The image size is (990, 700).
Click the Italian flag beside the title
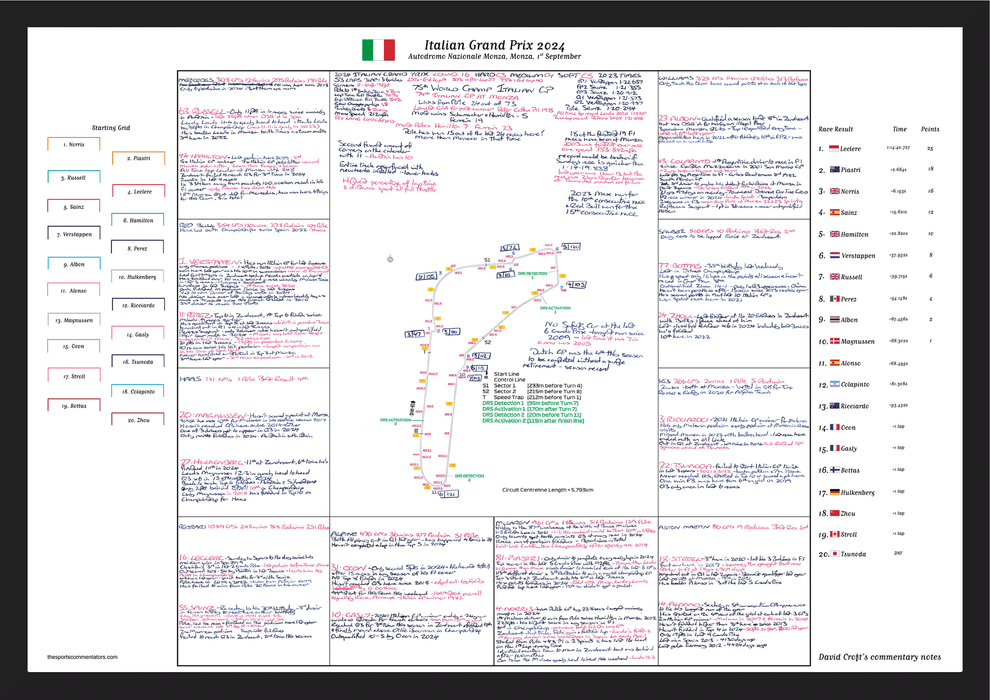click(378, 51)
